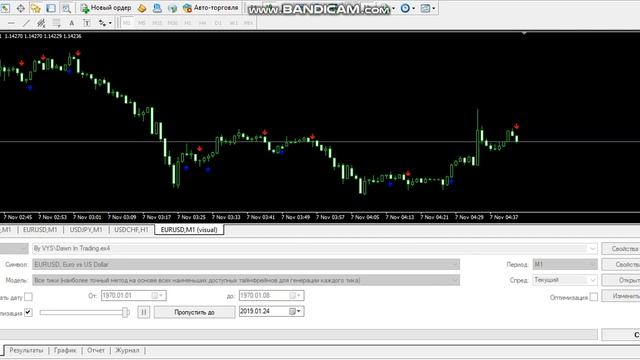The height and width of the screenshot is (360, 640).
Task: Switch to the USDCHF,H1 chart tab
Action: [x=131, y=230]
